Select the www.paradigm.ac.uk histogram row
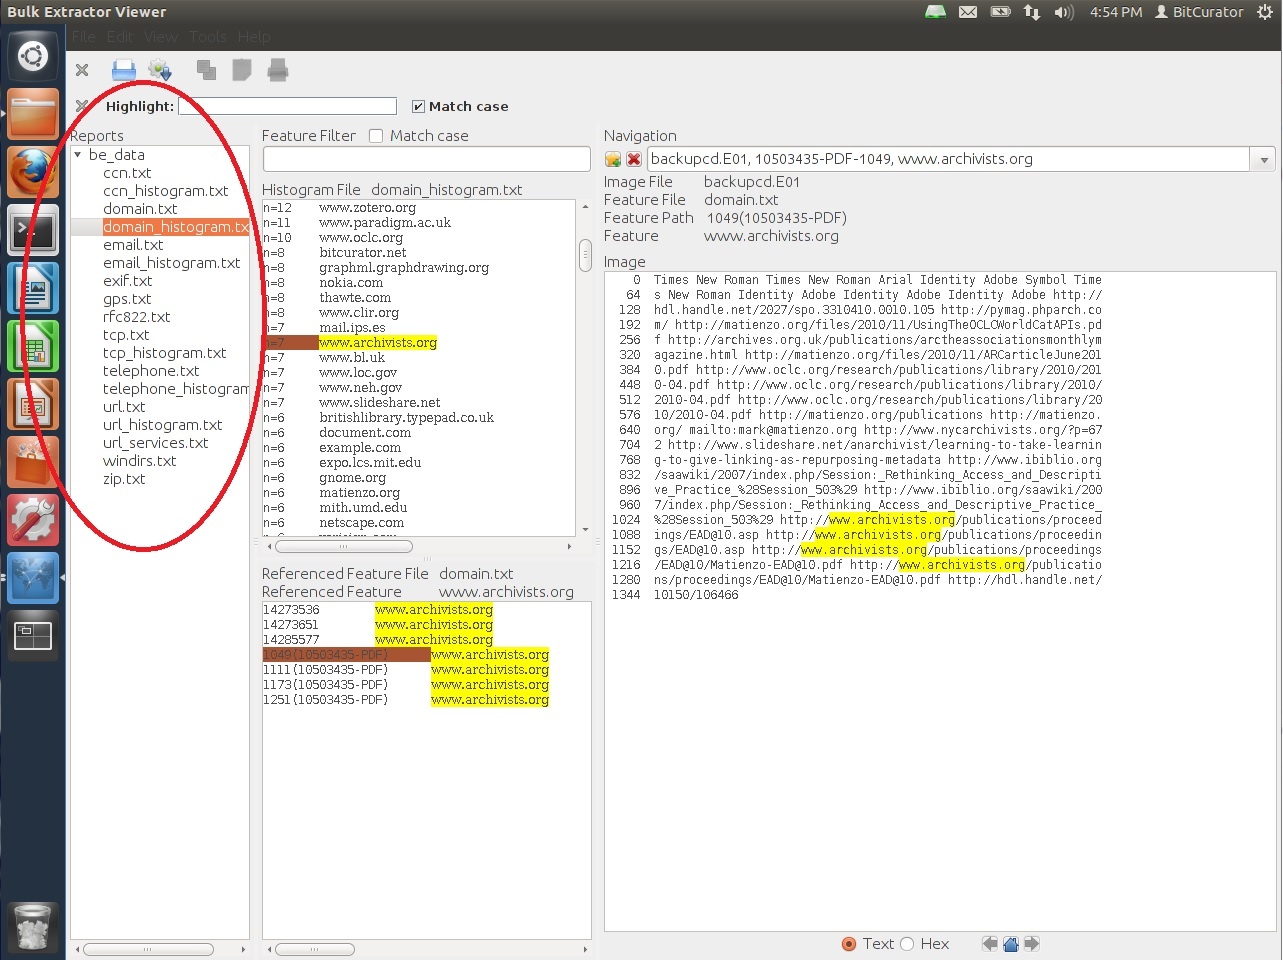Viewport: 1283px width, 960px height. 420,223
